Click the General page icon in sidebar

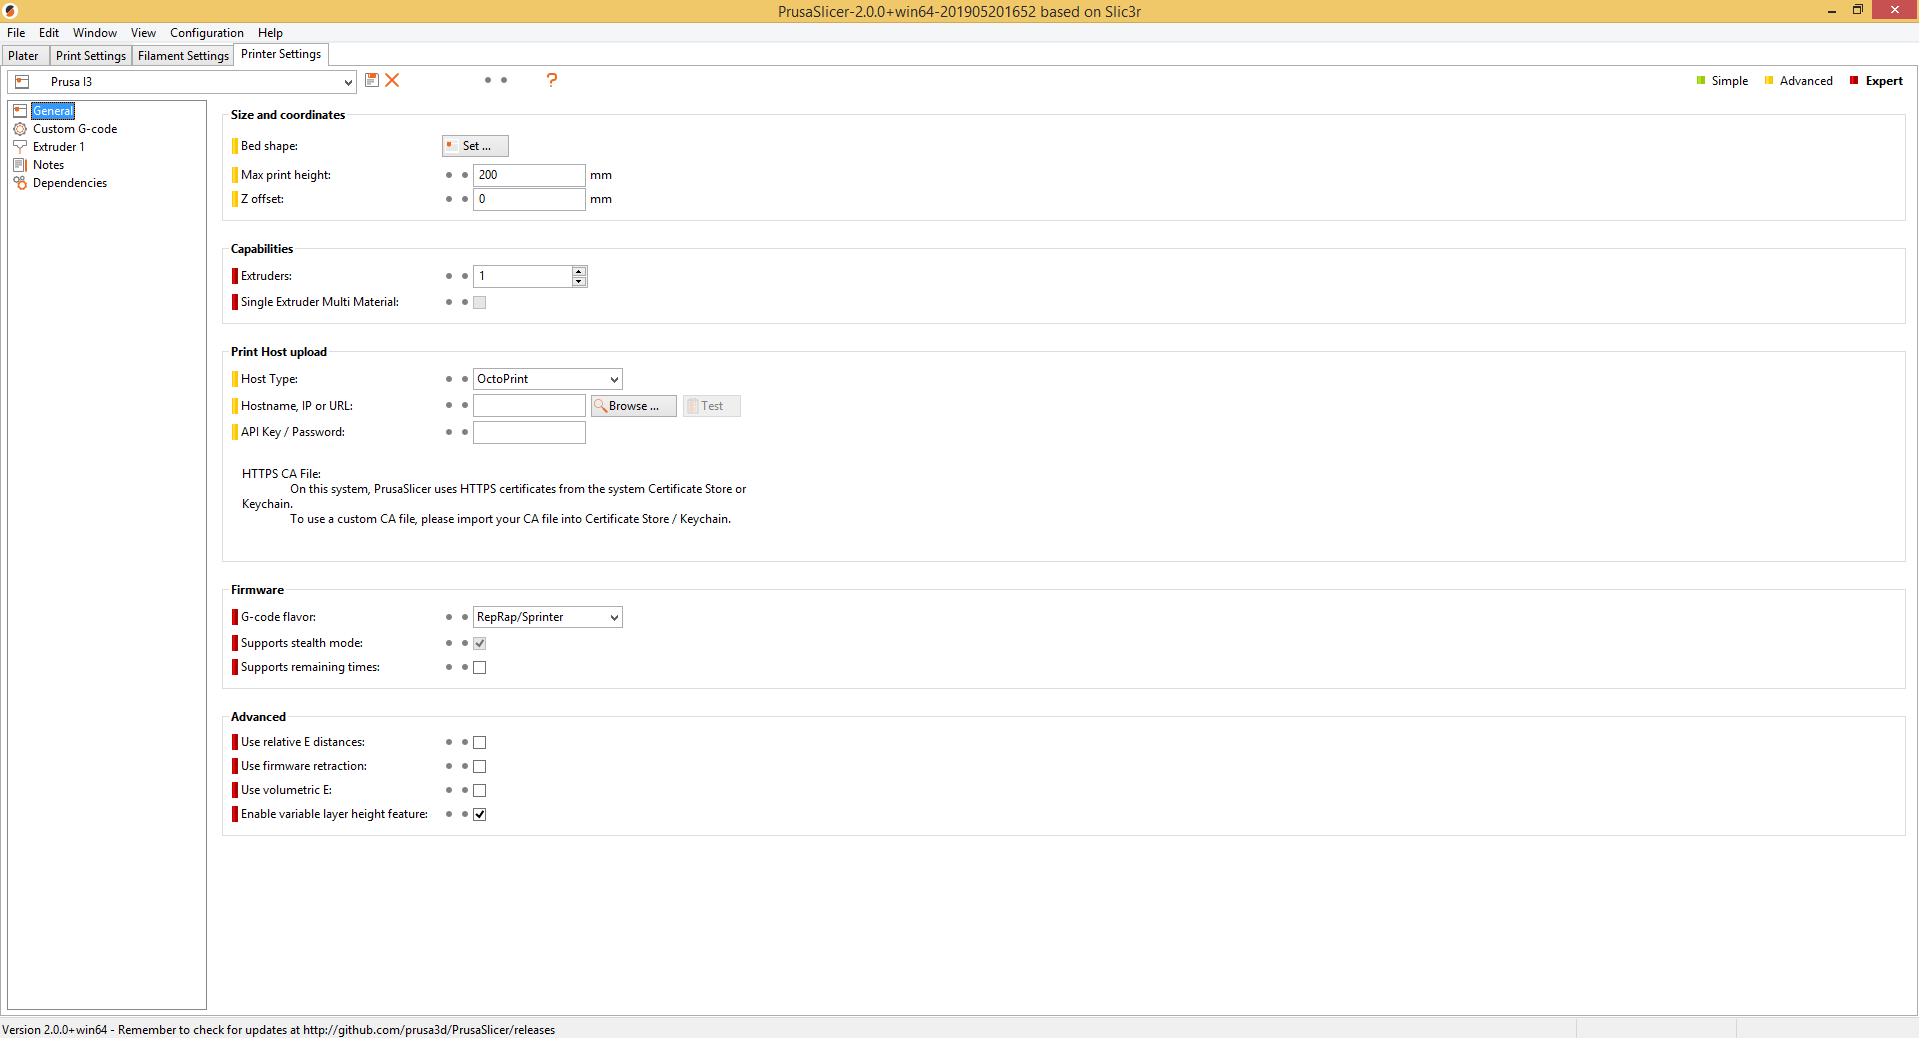pos(20,111)
